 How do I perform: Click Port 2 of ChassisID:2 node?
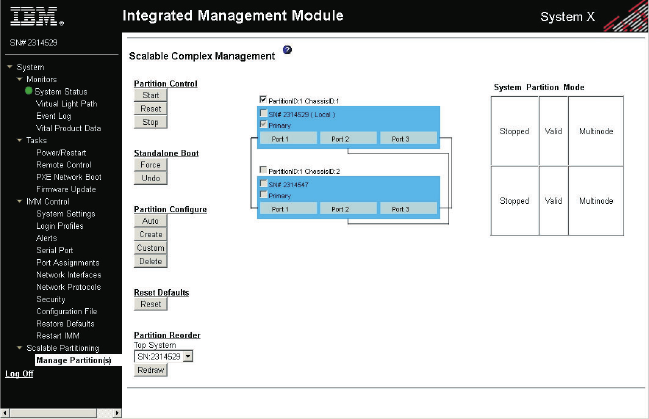(x=348, y=209)
